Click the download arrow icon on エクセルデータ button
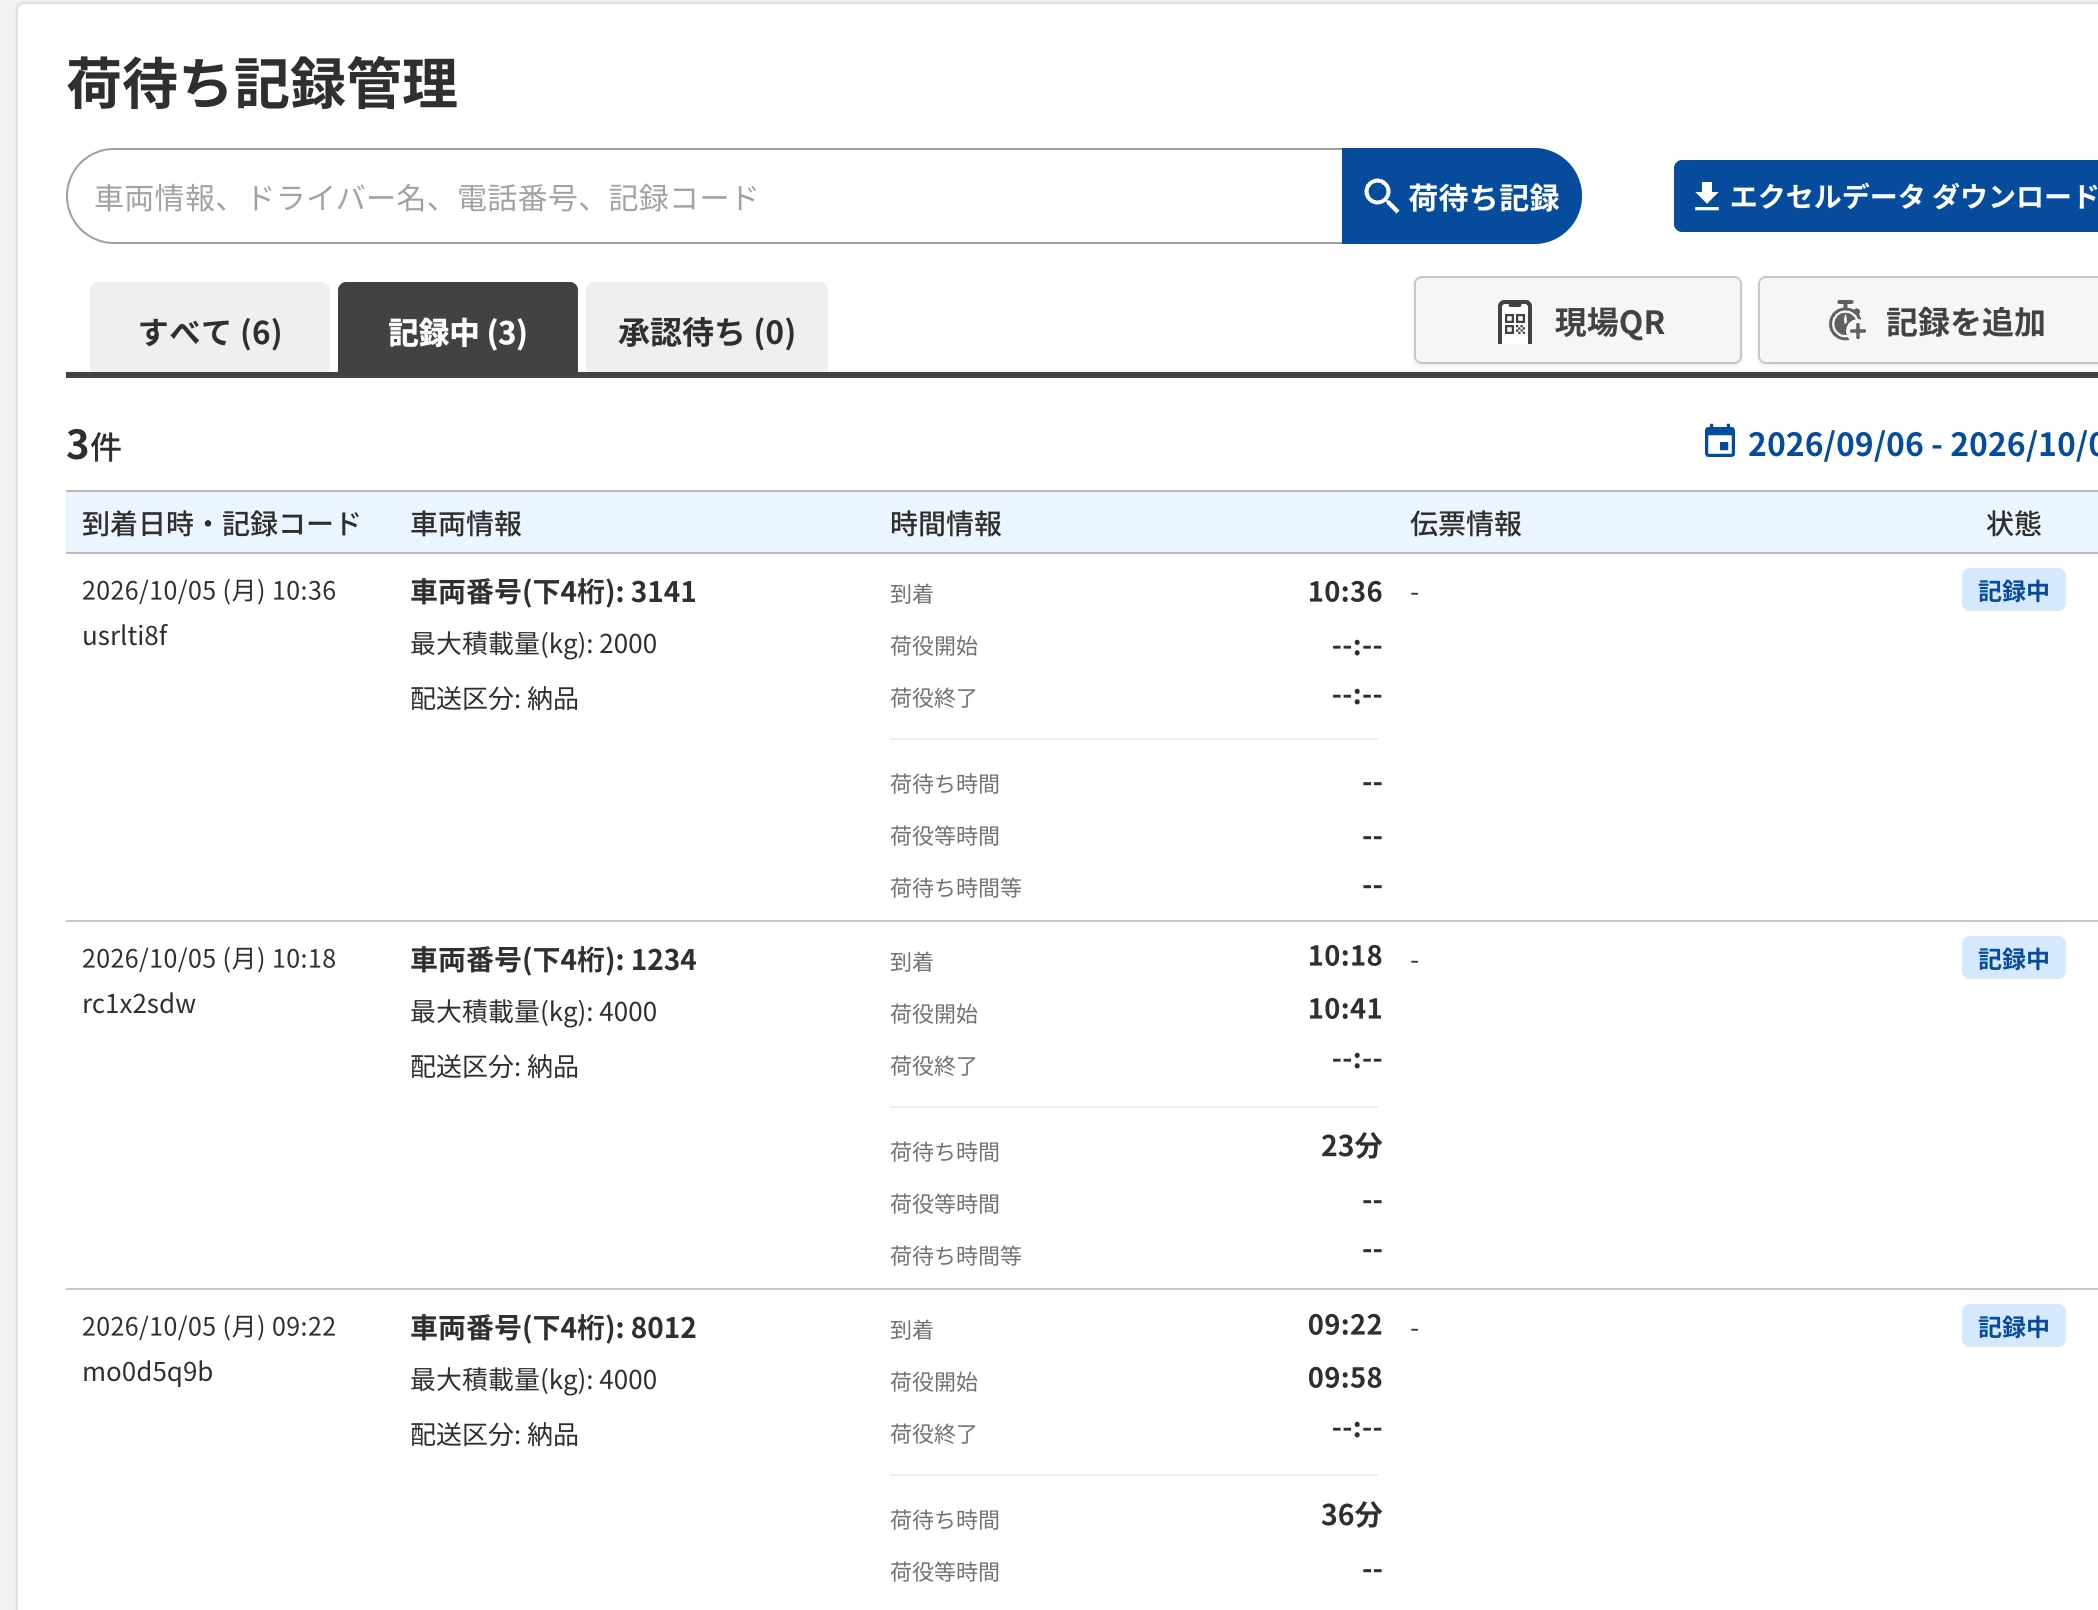This screenshot has width=2098, height=1610. pyautogui.click(x=1707, y=196)
